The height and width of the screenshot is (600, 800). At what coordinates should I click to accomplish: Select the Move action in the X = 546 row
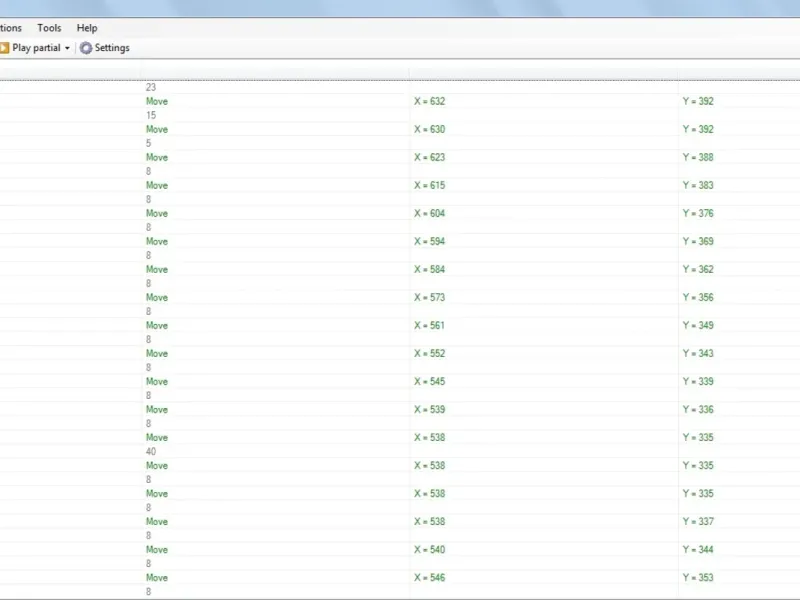(157, 578)
